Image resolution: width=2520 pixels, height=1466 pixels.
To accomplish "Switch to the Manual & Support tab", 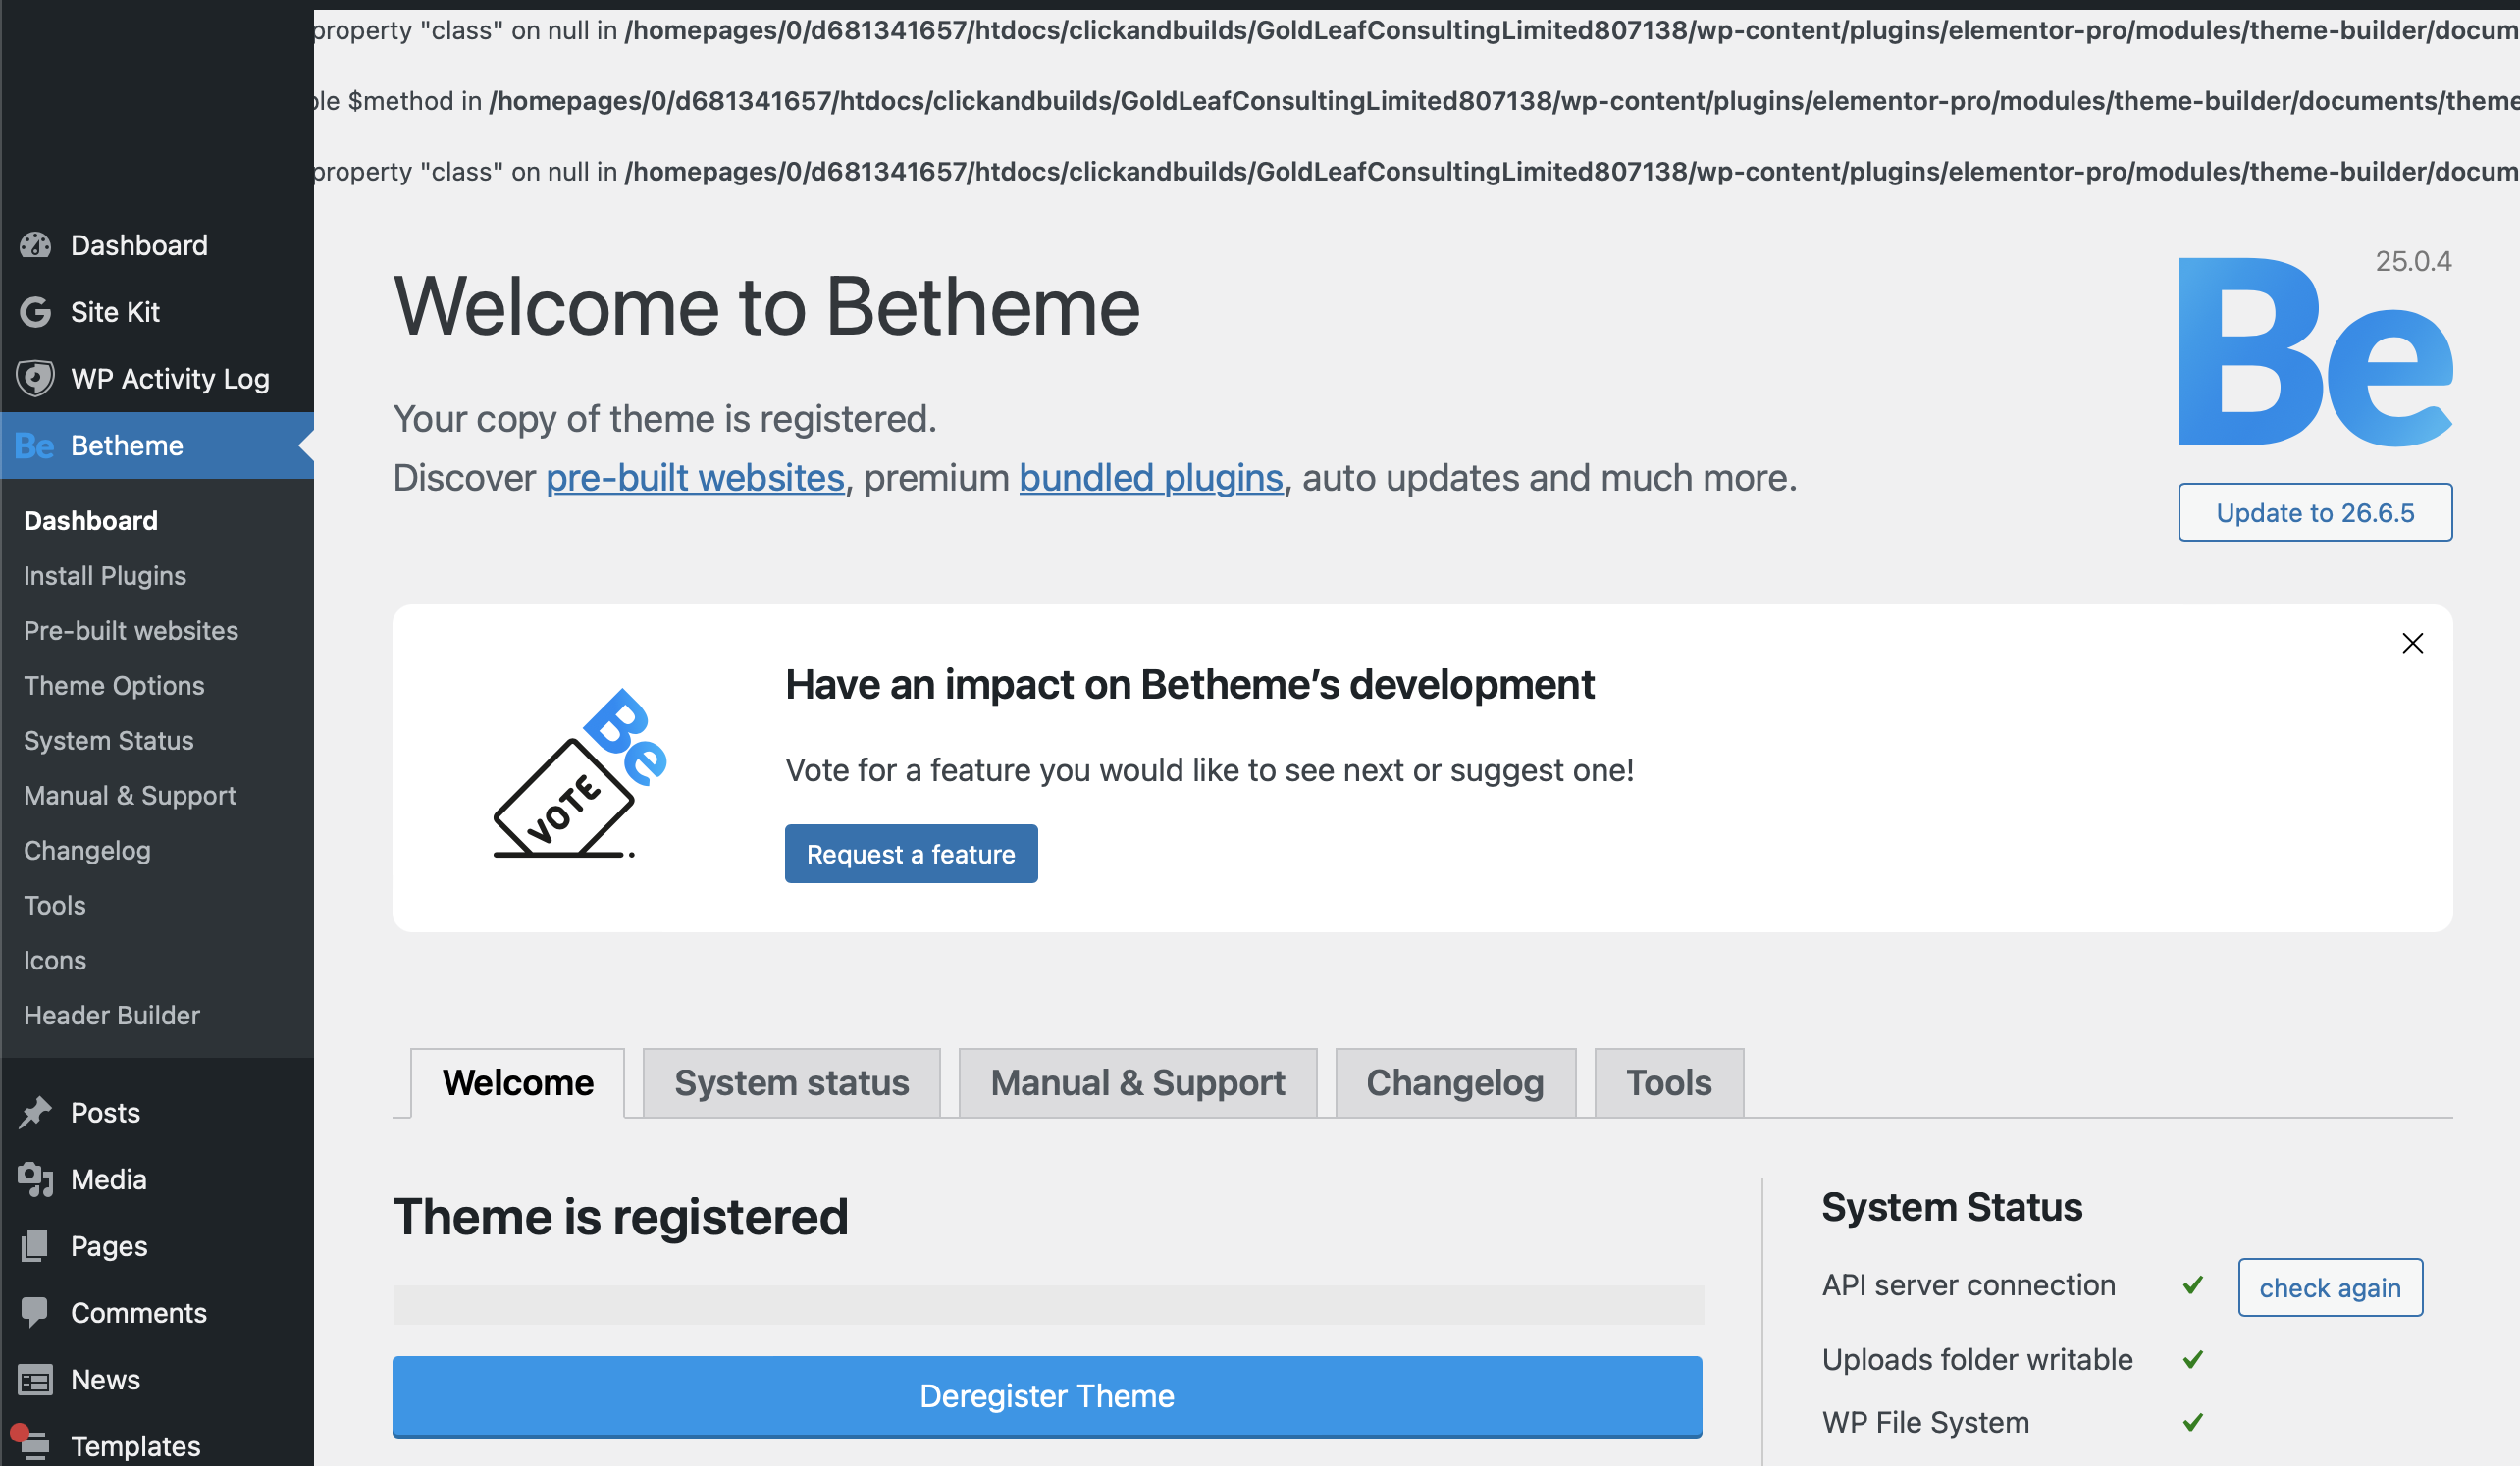I will (1138, 1083).
